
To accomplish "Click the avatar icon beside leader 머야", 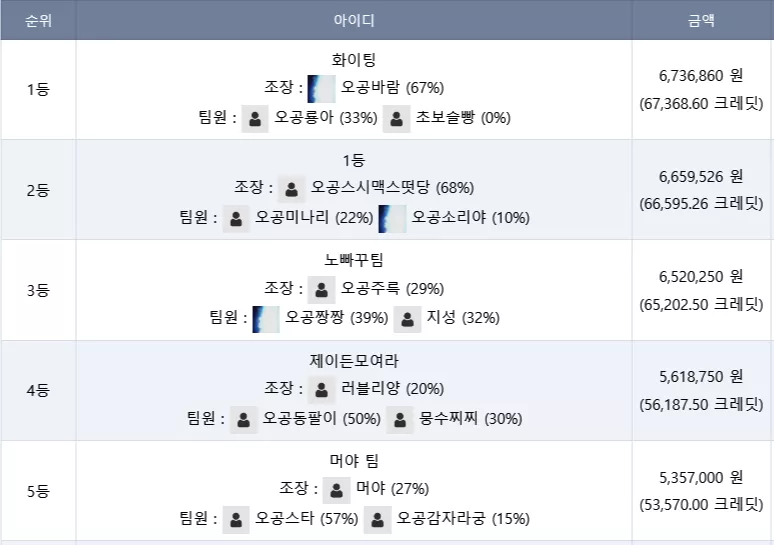I will (337, 490).
